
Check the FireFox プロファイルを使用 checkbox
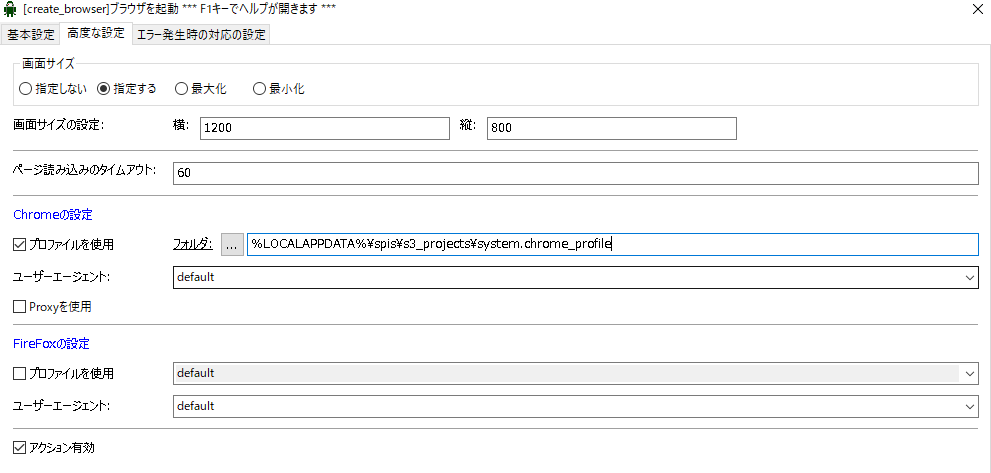[20, 373]
